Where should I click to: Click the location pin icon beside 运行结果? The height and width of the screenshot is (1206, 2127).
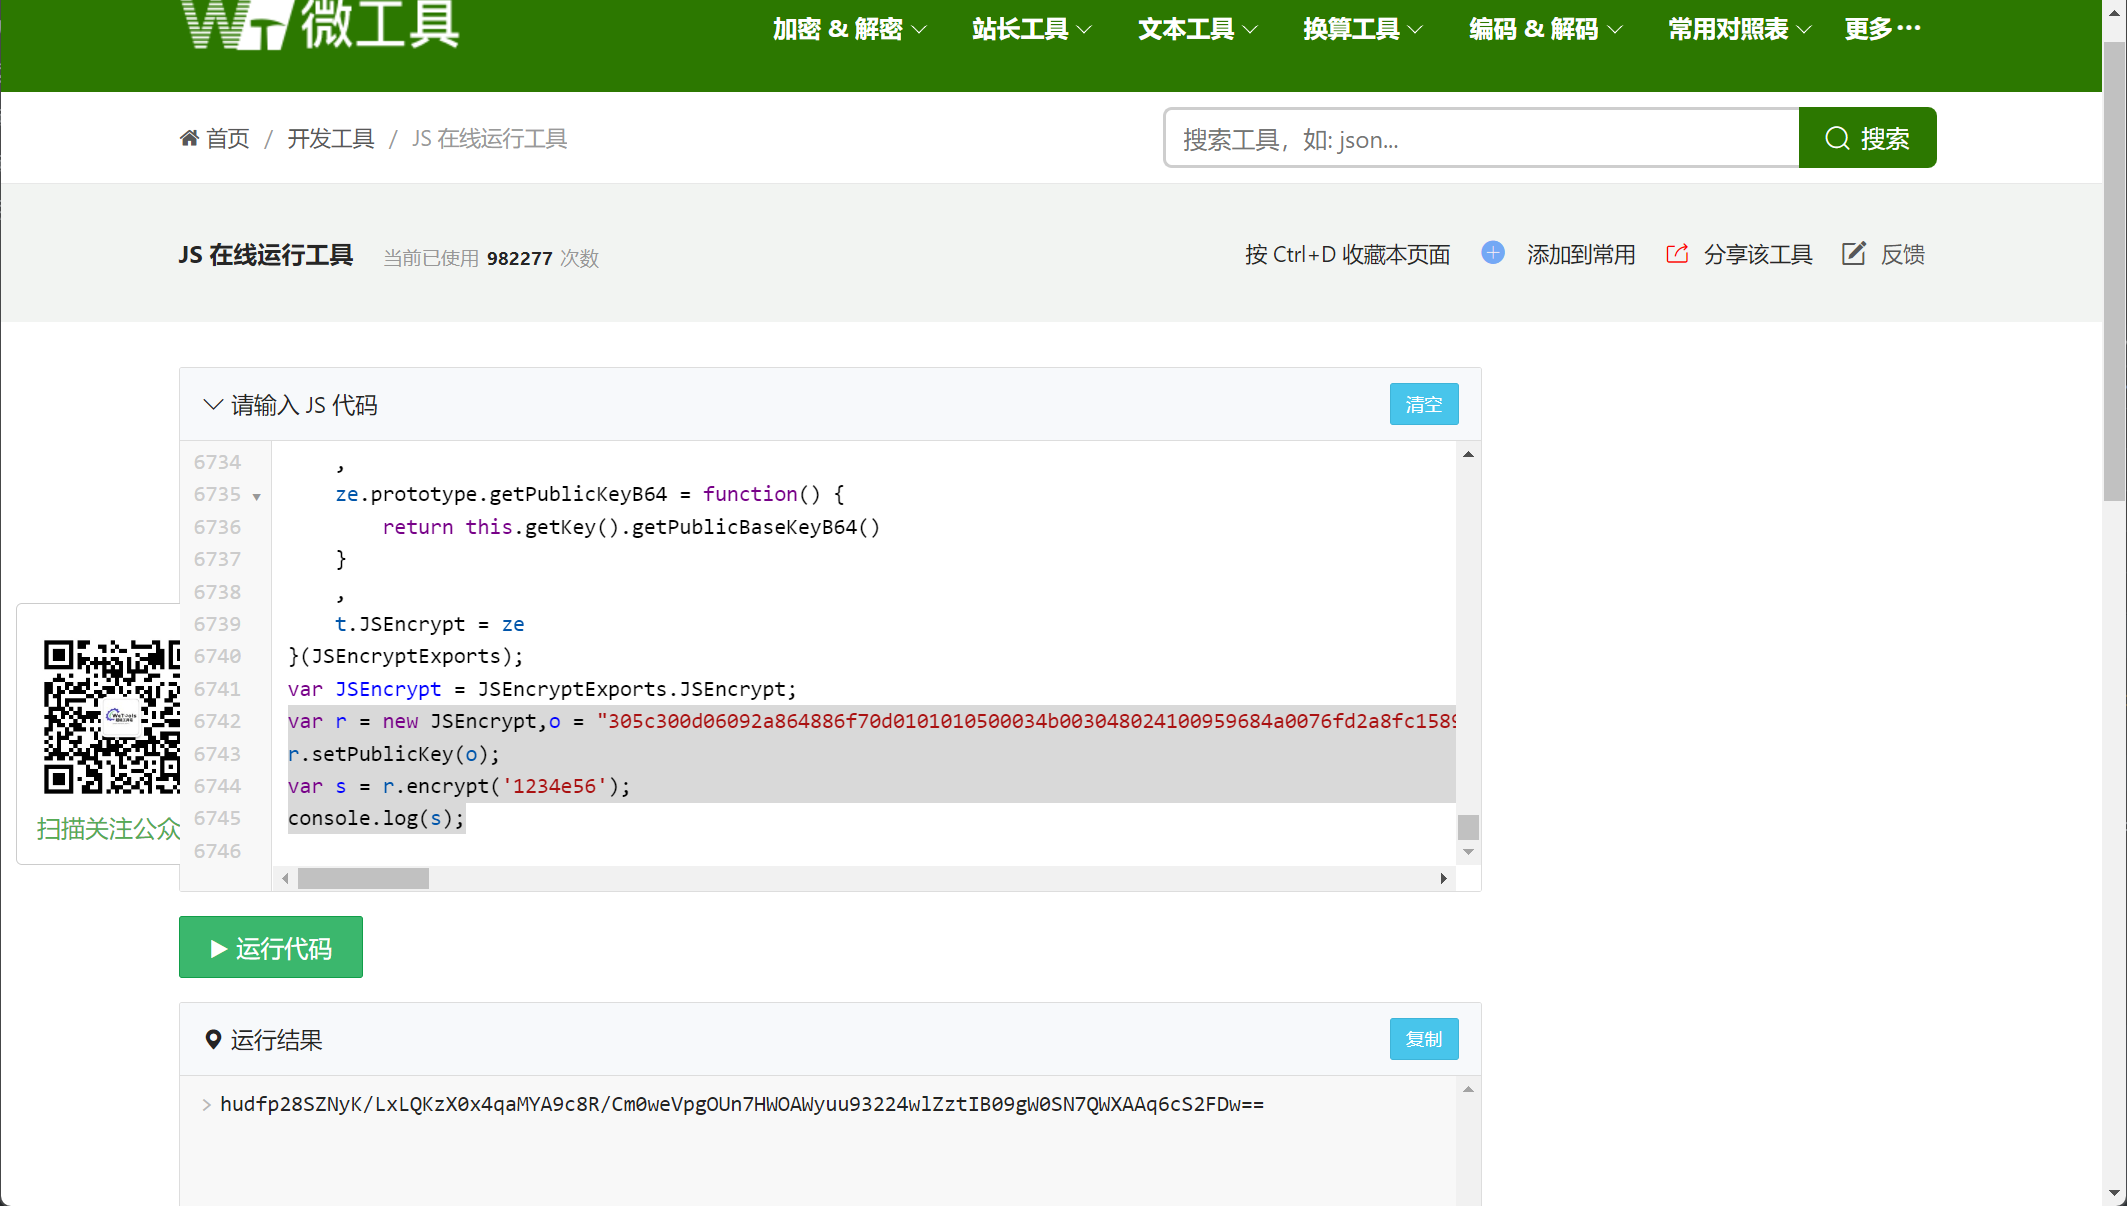213,1040
